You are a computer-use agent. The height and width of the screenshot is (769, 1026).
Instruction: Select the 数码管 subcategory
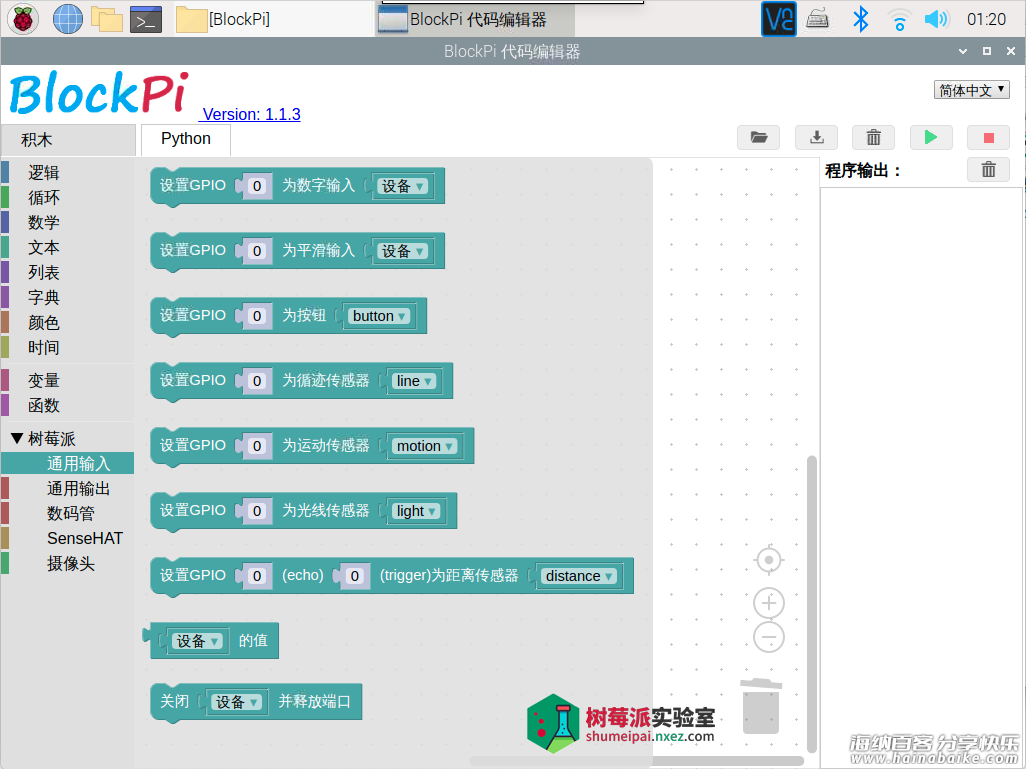67,513
